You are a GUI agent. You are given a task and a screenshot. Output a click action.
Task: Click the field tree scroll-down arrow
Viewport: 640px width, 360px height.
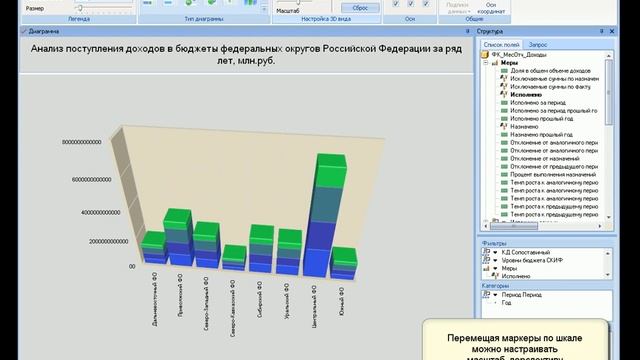click(x=609, y=217)
